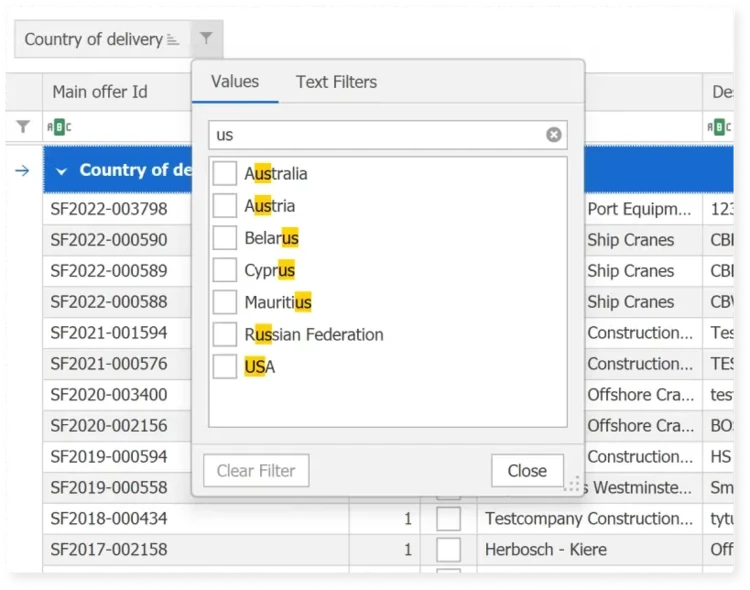
Task: Click the funnel icon in the filter row
Action: pos(23,127)
